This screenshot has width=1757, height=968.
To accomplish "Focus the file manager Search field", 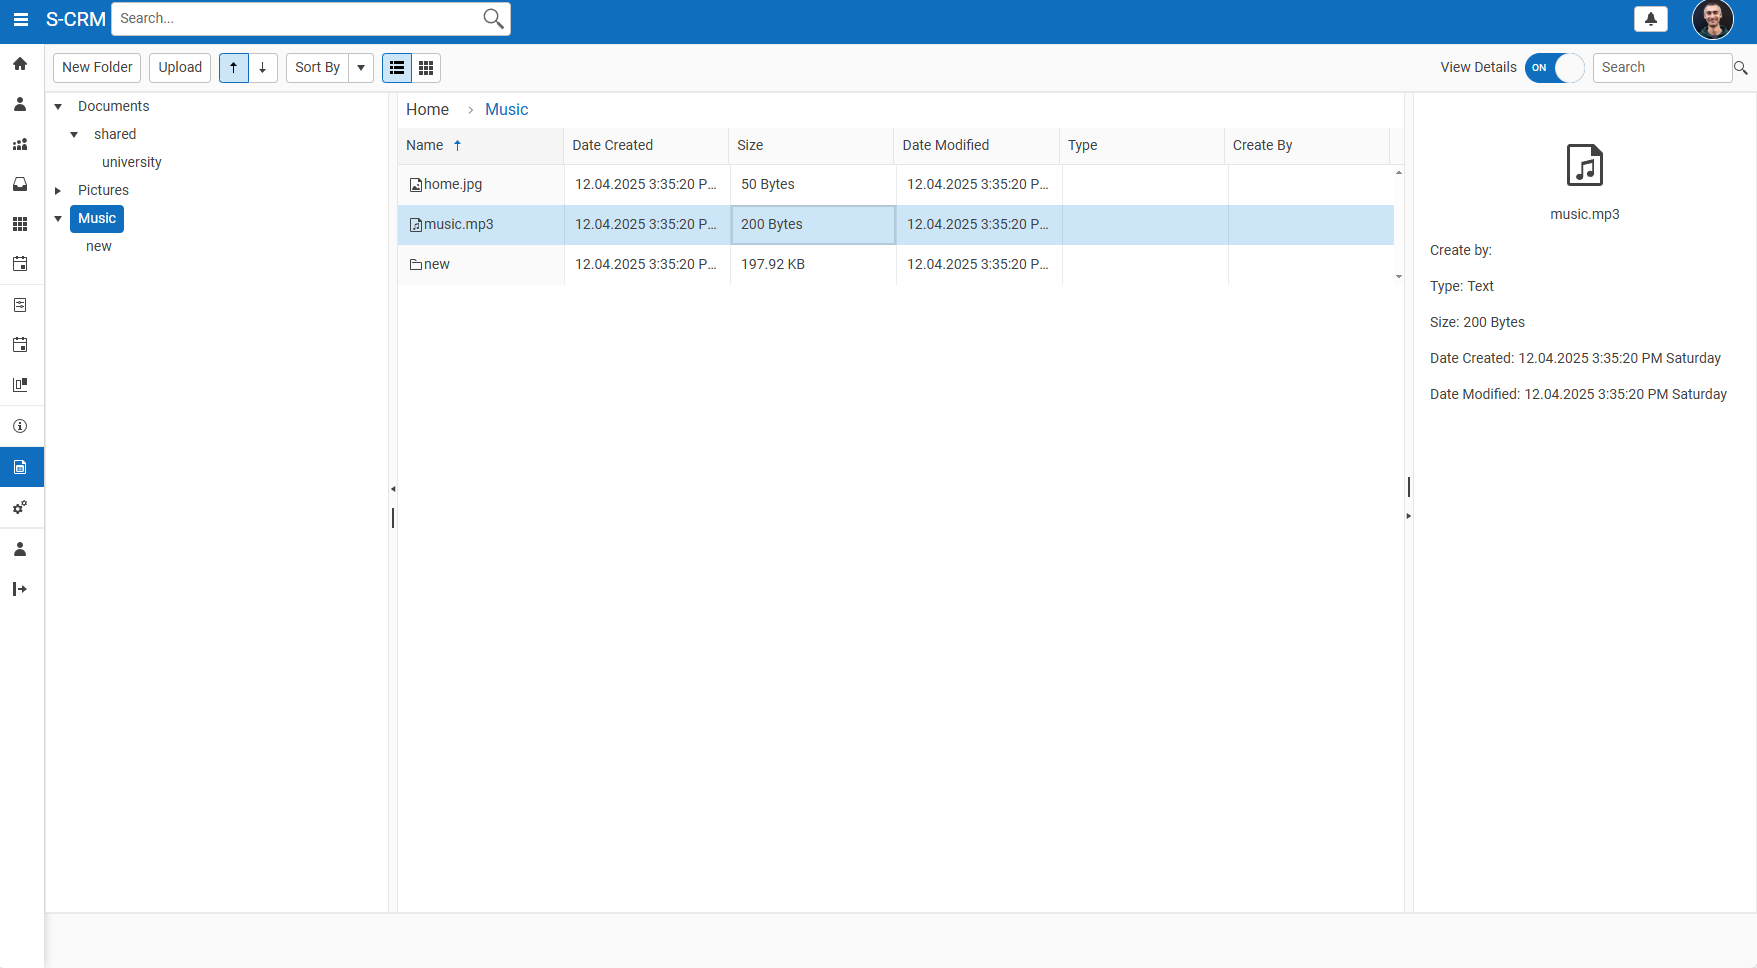I will click(x=1662, y=67).
